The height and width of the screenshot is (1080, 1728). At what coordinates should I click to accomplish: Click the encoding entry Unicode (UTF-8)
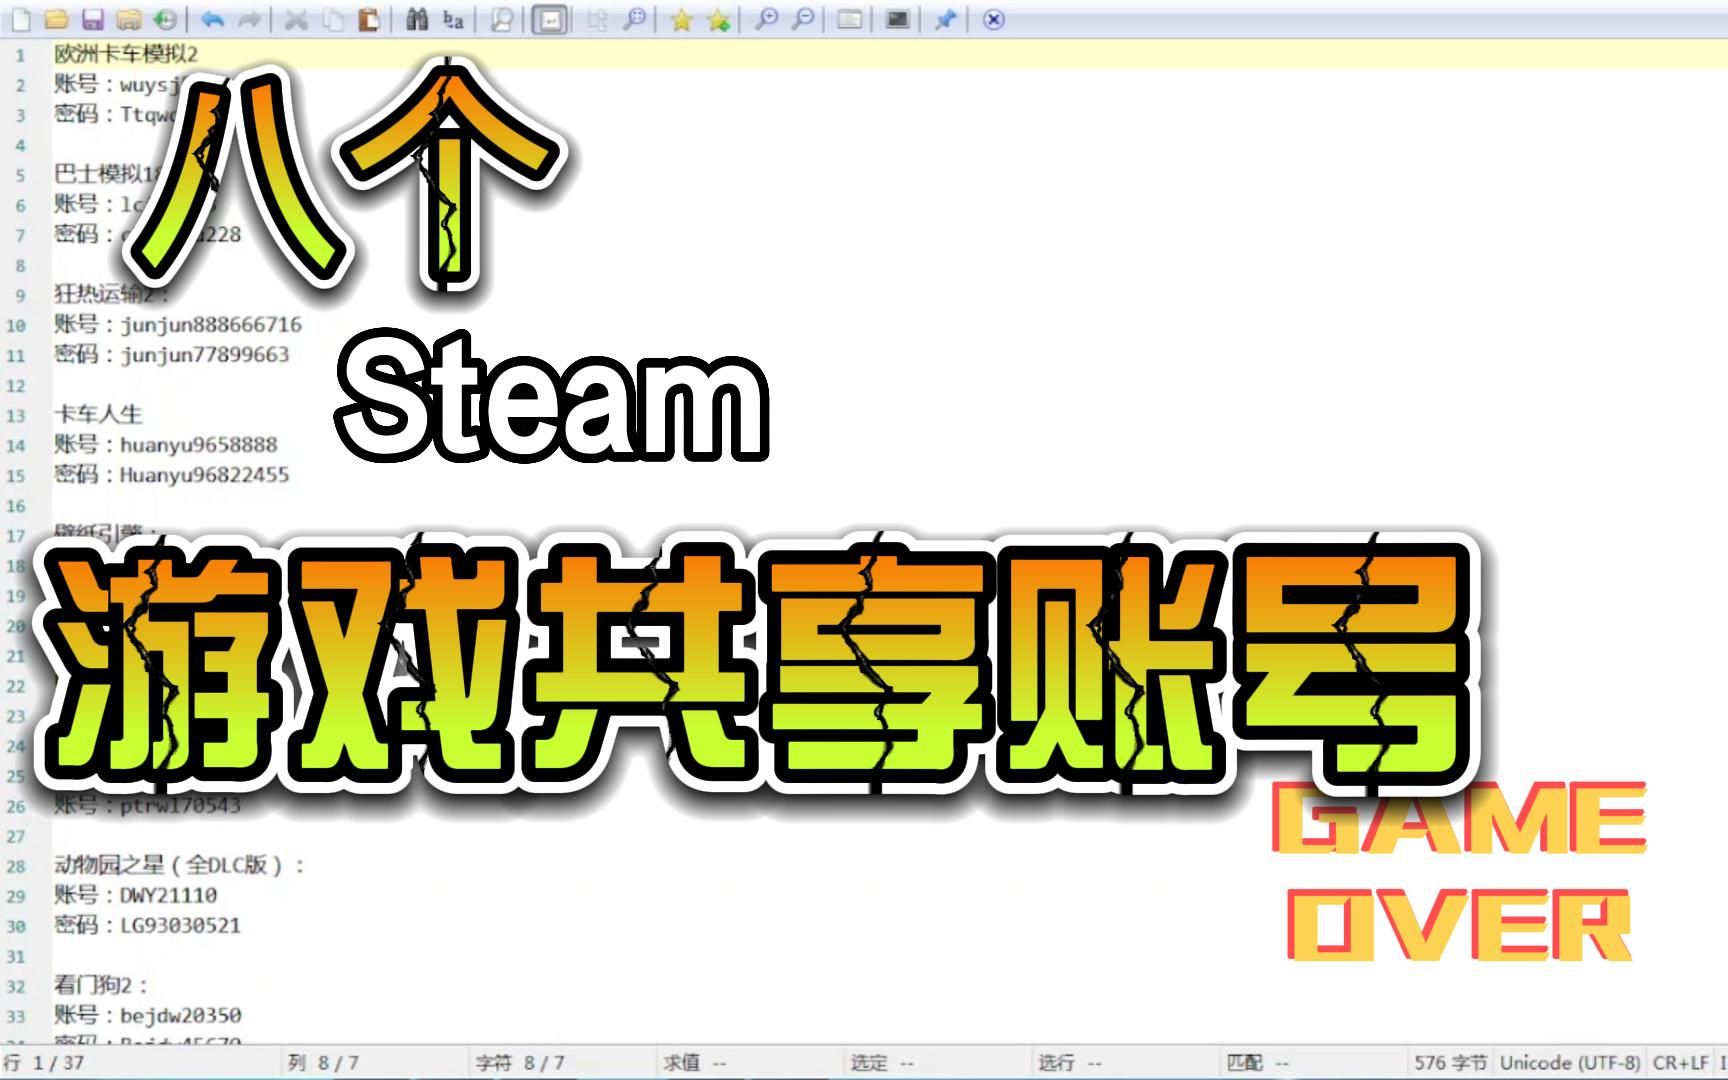[1570, 1062]
